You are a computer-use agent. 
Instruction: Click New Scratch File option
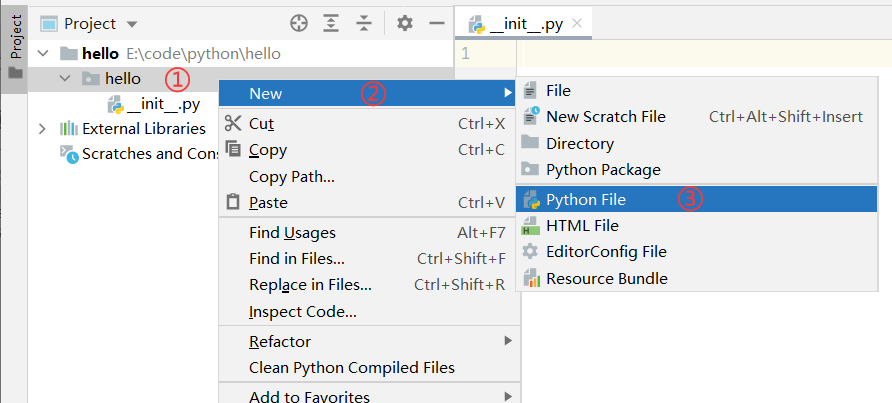[605, 117]
